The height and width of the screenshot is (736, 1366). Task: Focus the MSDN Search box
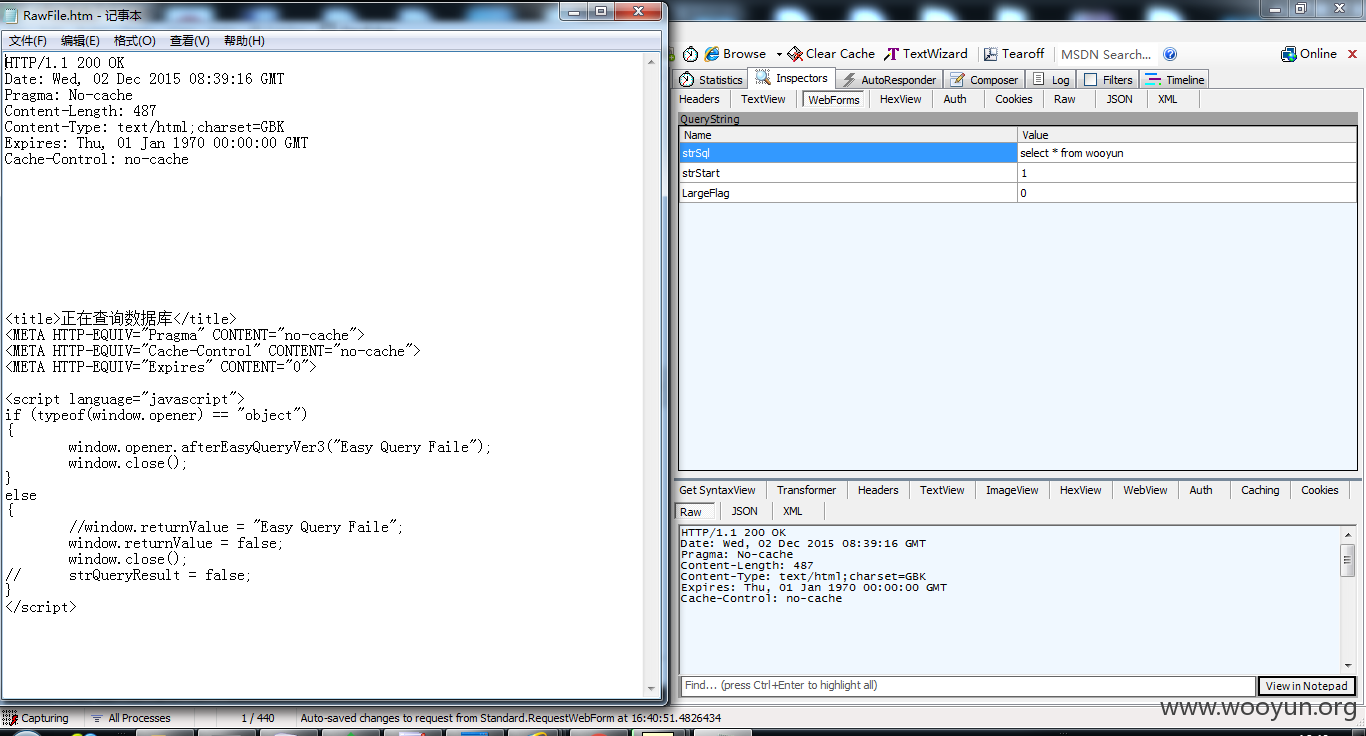pos(1106,55)
